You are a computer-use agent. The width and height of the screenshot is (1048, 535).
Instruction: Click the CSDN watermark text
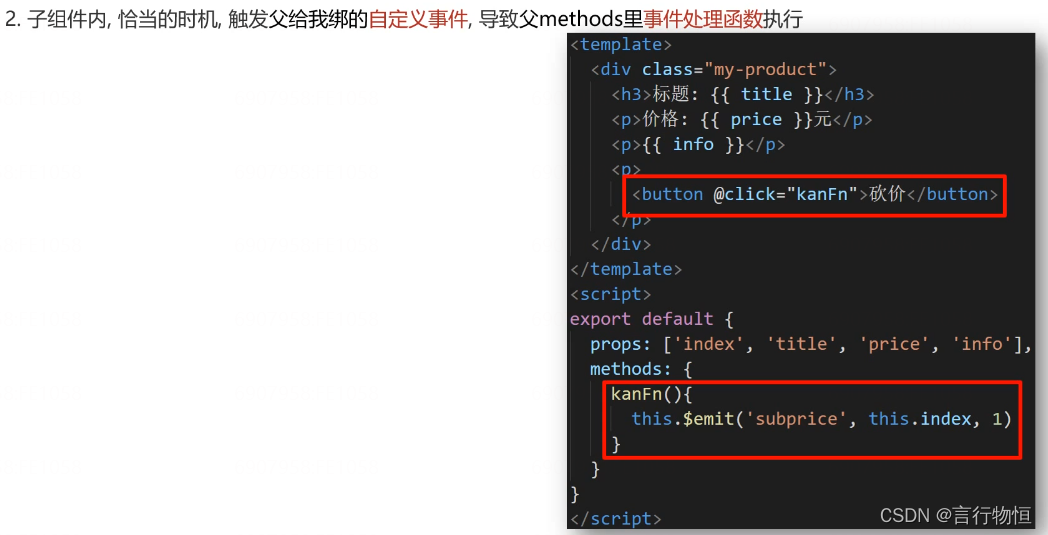955,516
